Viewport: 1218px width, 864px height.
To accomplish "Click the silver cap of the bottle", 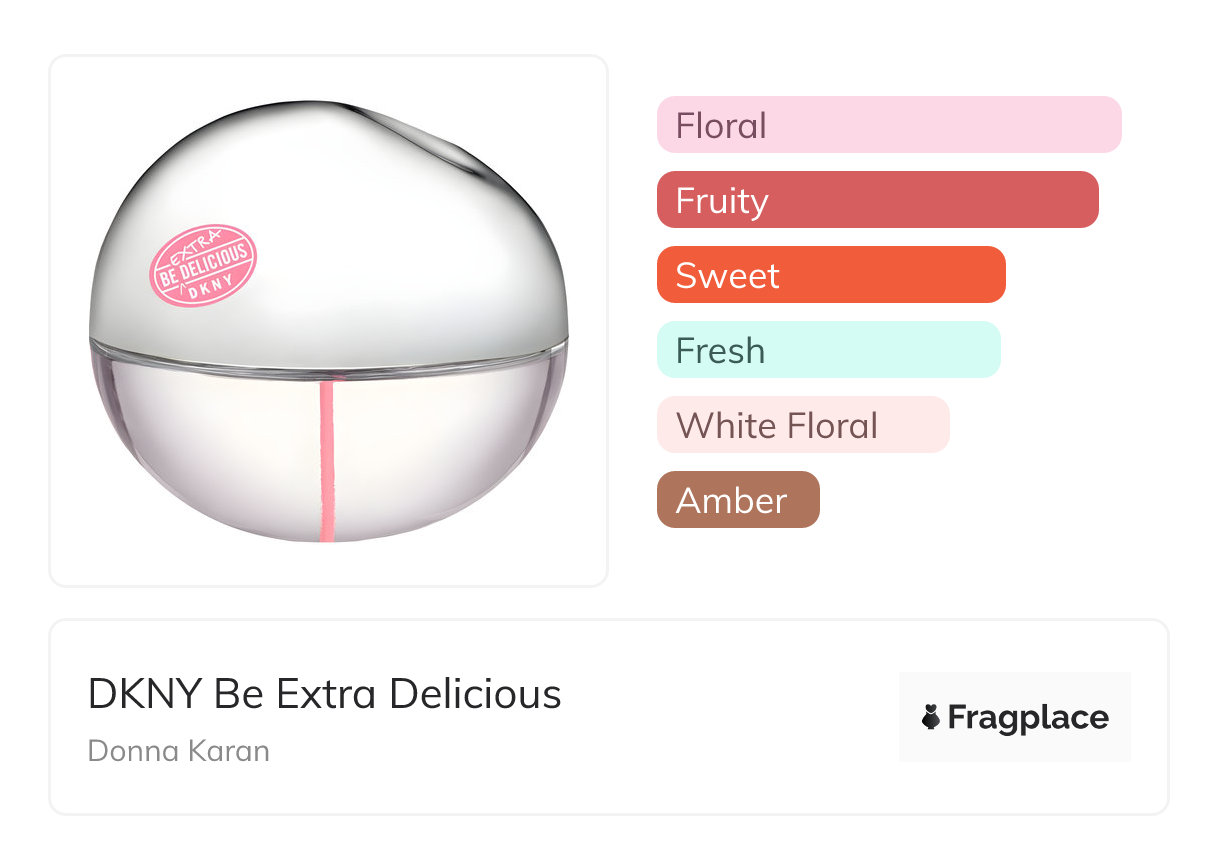I will (360, 200).
